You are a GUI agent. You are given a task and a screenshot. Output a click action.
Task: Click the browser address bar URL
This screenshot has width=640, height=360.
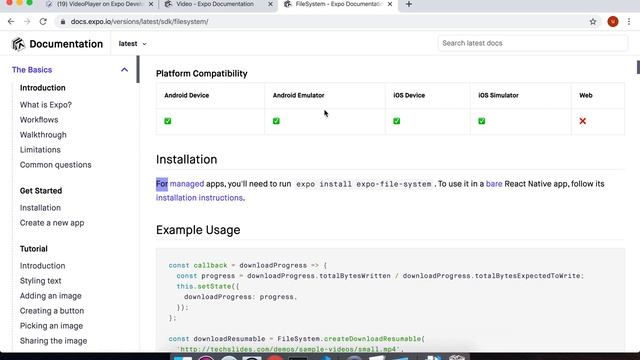click(140, 22)
